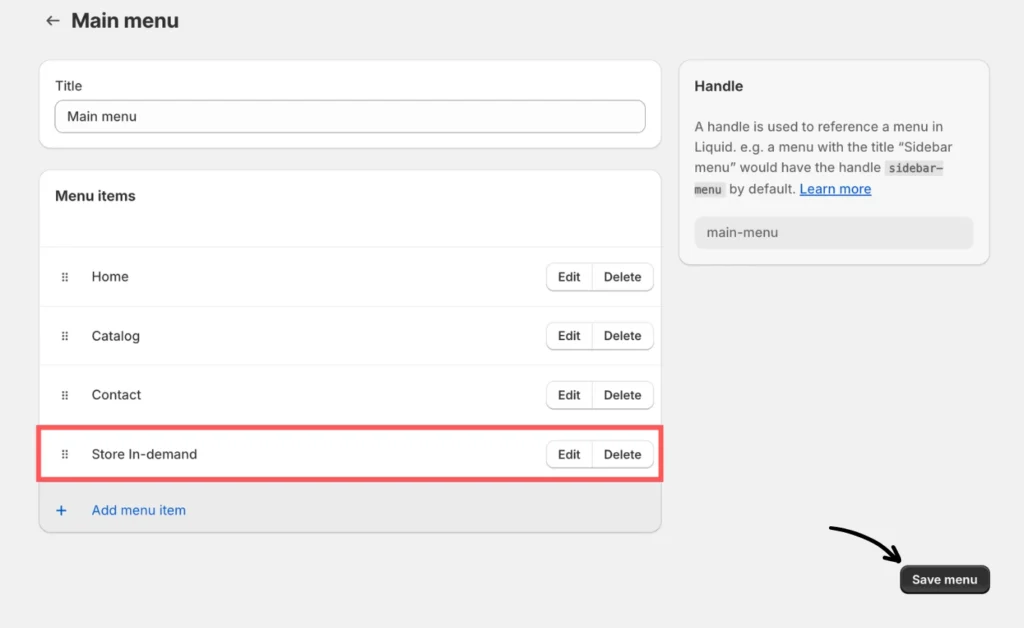This screenshot has width=1024, height=628.
Task: Click the main-menu handle field
Action: tap(833, 233)
